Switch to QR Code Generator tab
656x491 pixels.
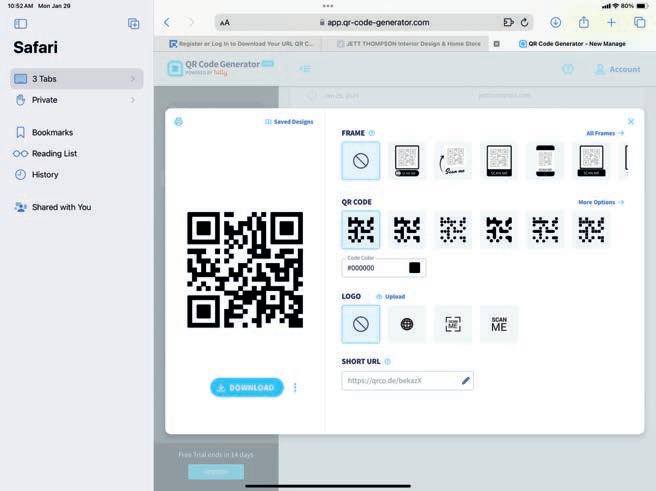tap(572, 43)
